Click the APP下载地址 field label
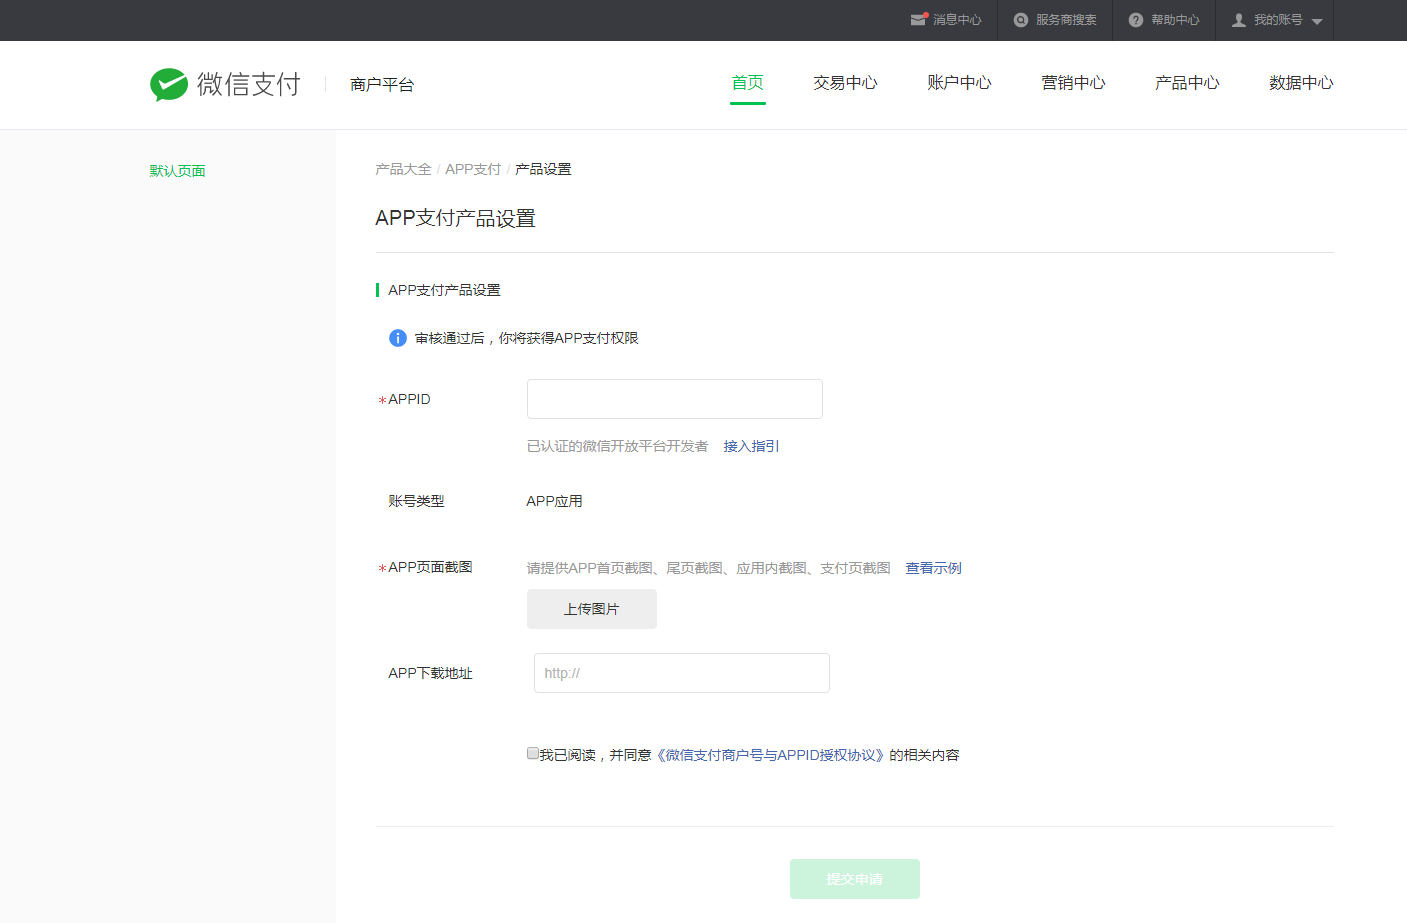The width and height of the screenshot is (1407, 923). (x=430, y=673)
